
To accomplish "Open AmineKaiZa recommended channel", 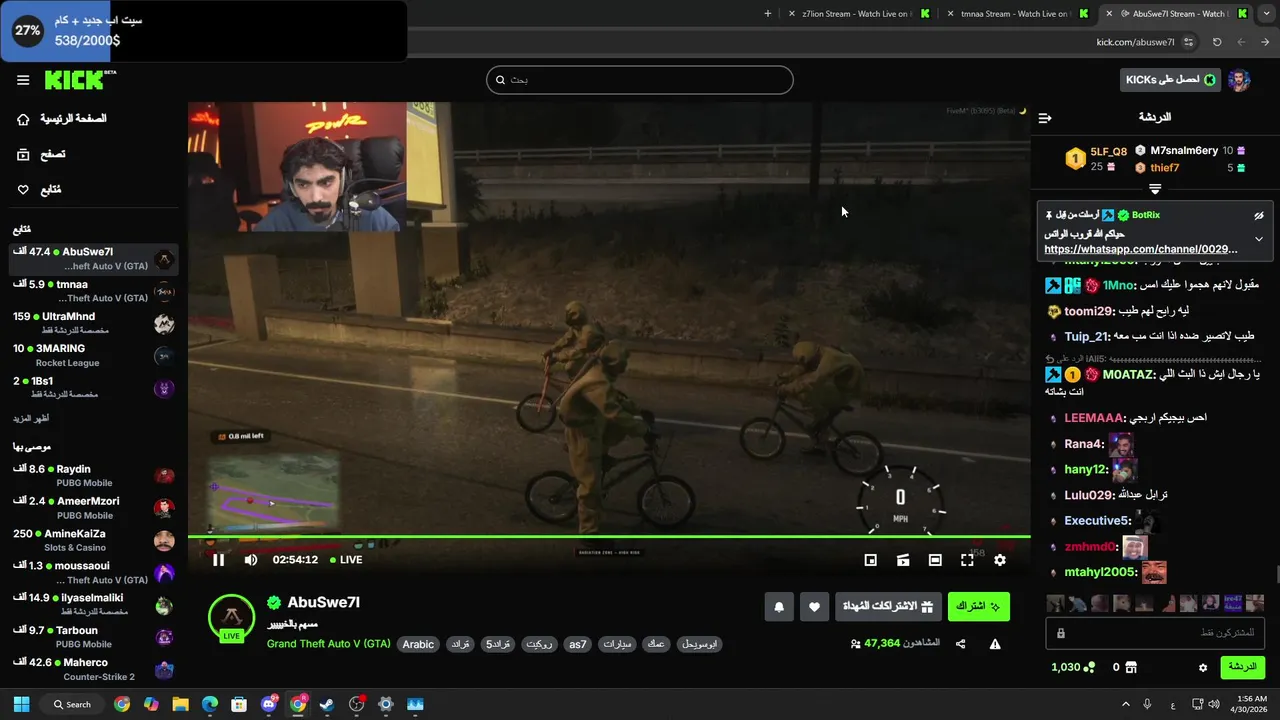I will point(94,540).
